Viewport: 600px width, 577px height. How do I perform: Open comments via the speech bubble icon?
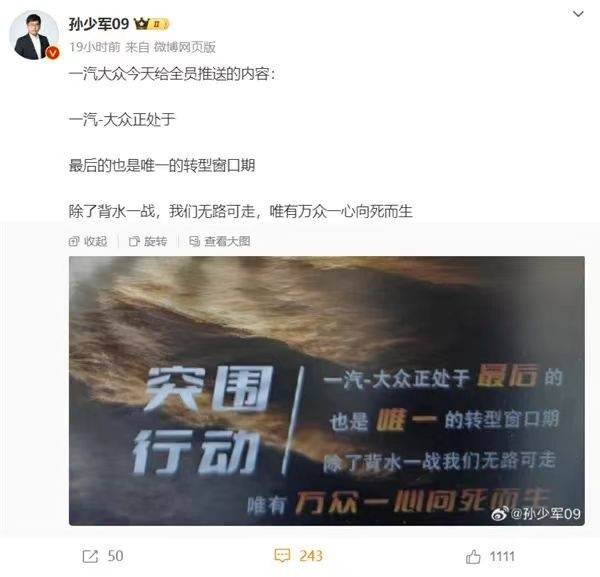tap(282, 556)
